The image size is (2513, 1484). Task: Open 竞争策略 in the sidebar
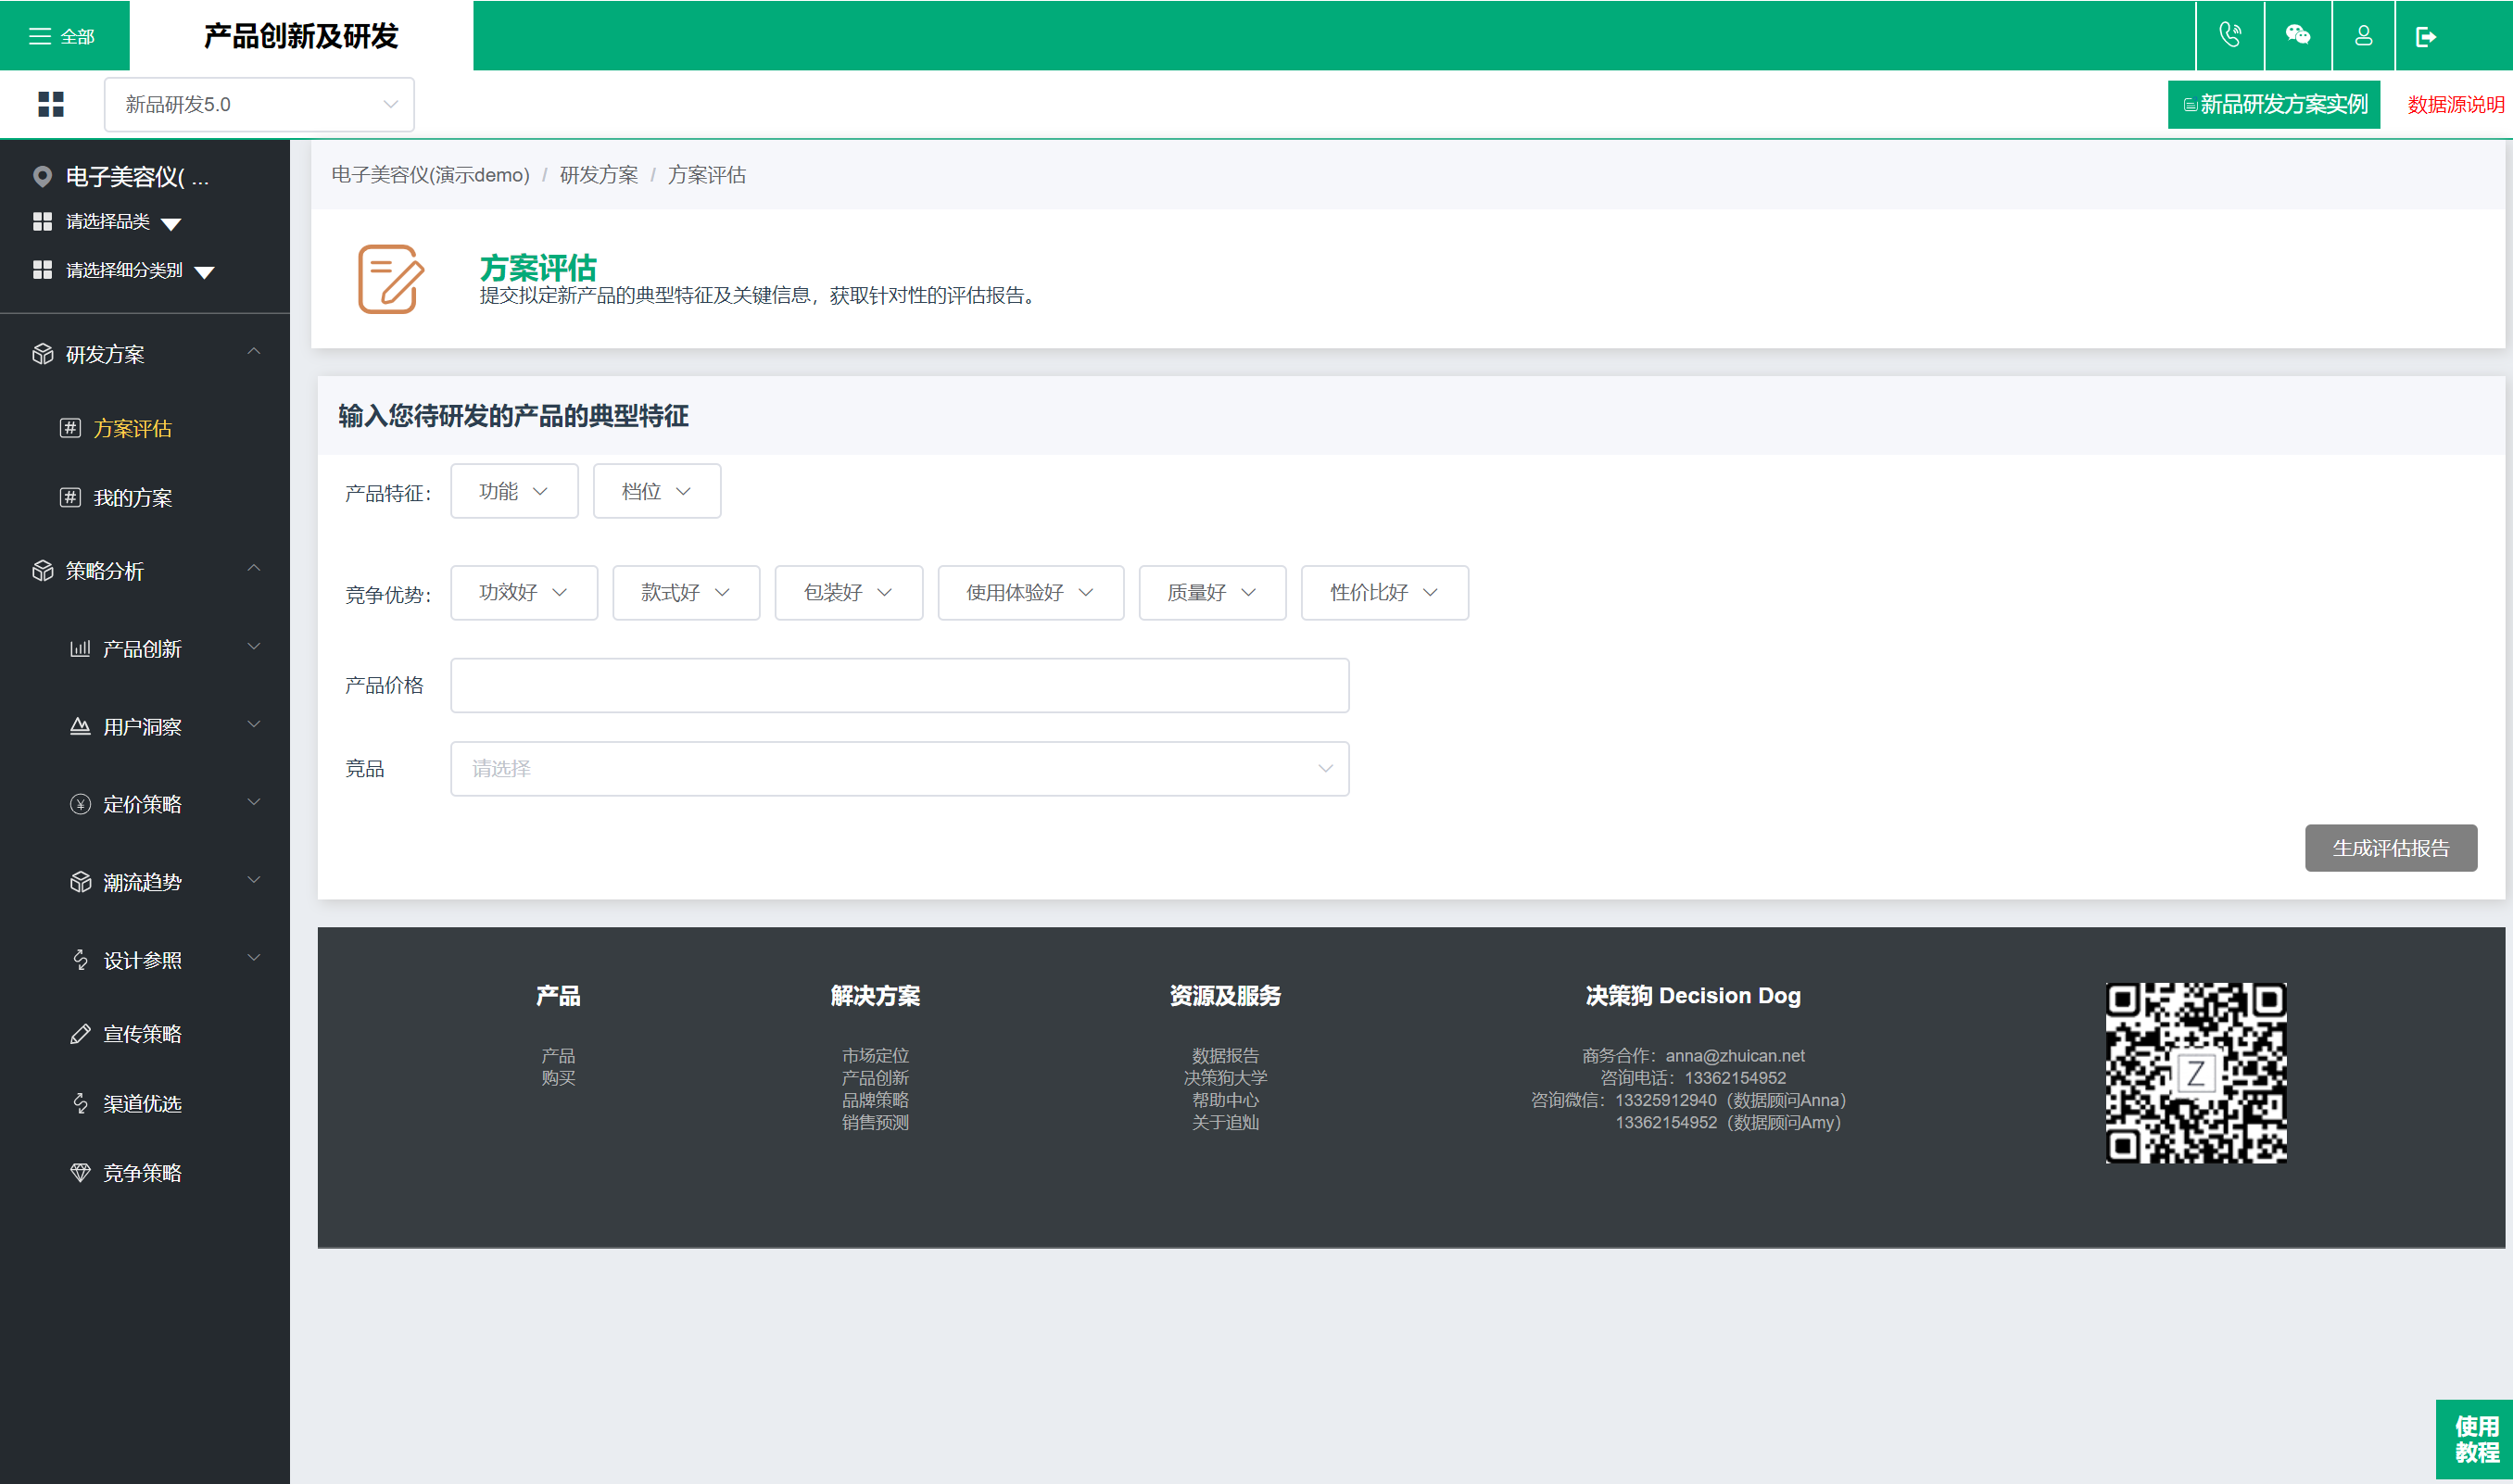coord(145,1172)
